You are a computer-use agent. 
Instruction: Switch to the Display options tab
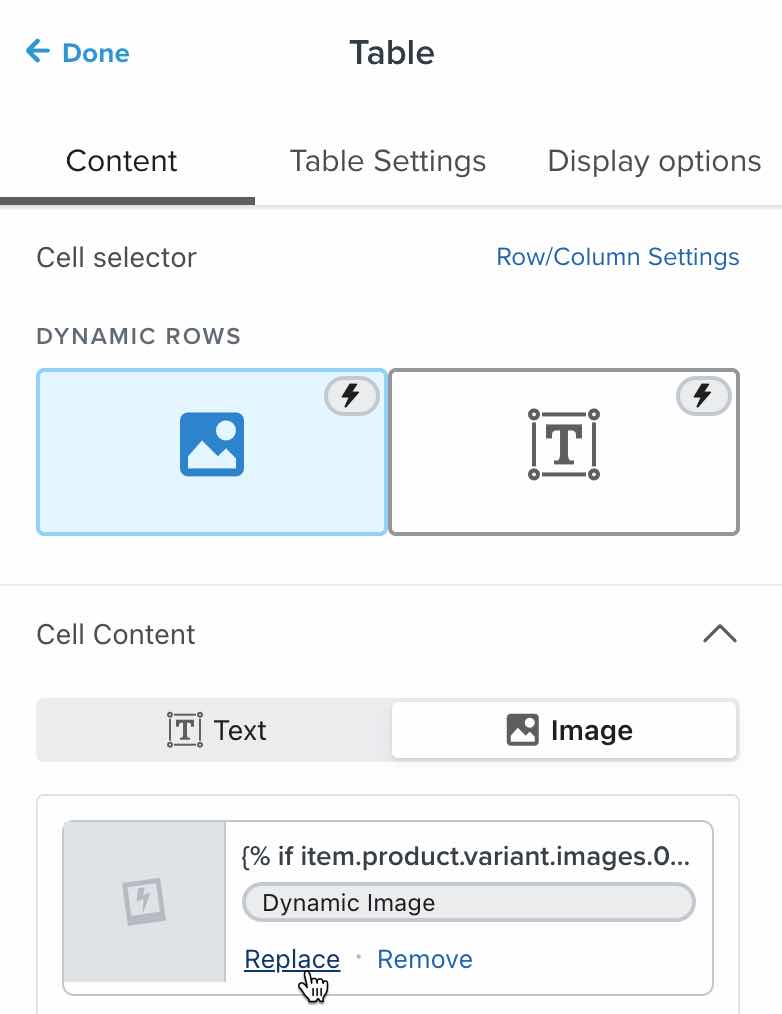click(654, 160)
